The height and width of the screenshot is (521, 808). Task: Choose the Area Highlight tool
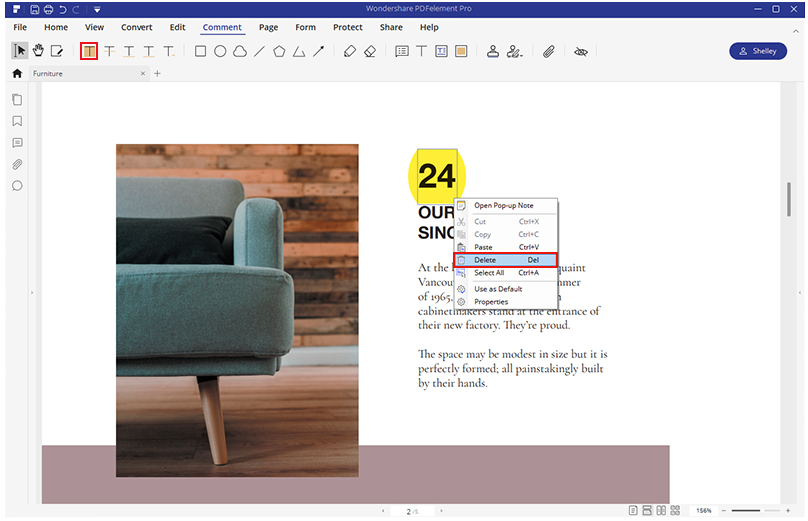[x=461, y=51]
